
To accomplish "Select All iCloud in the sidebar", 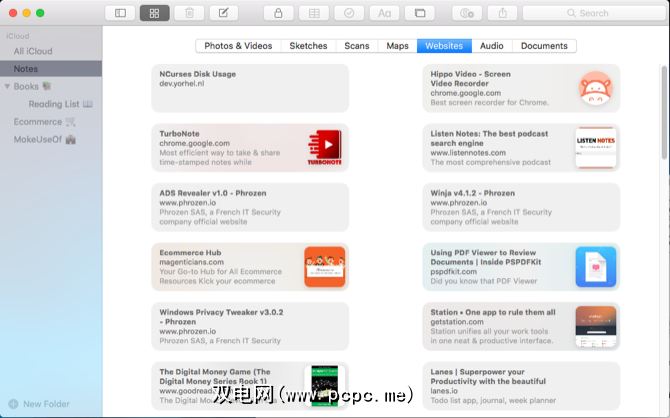I will (x=51, y=51).
